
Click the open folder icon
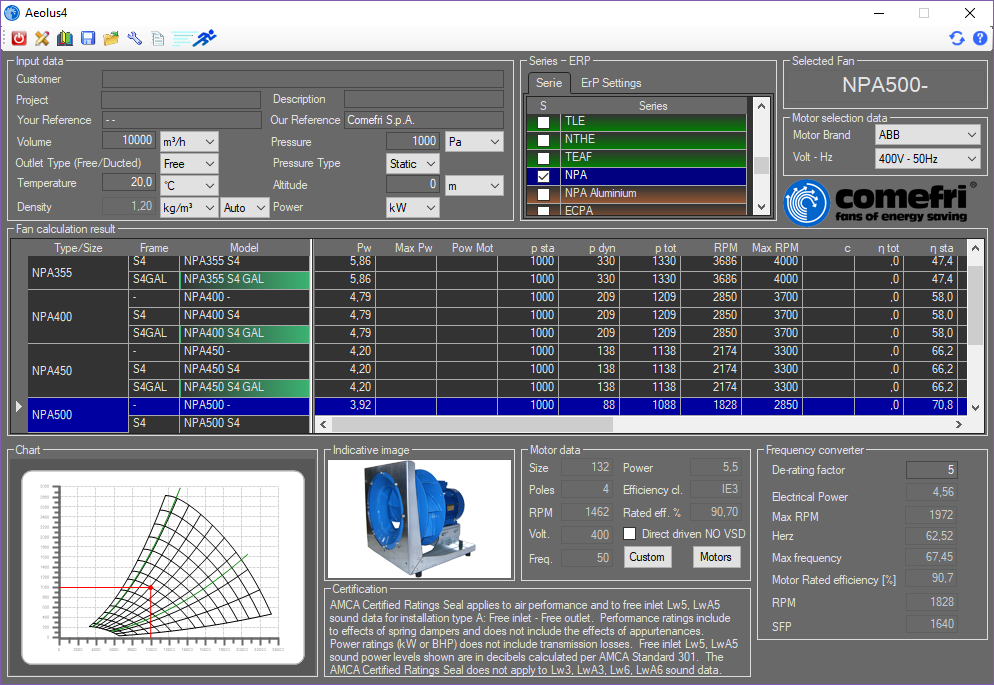click(x=111, y=39)
